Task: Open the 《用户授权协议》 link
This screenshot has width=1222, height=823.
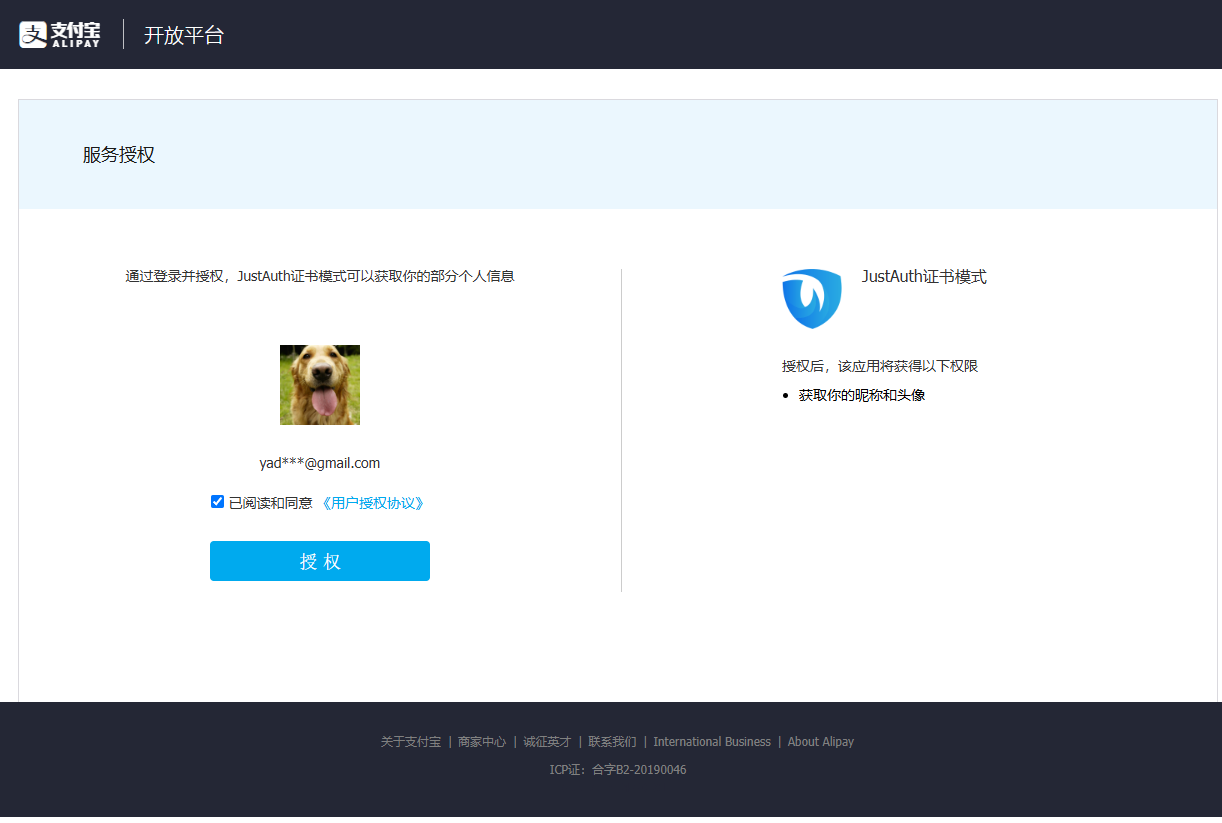Action: coord(373,503)
